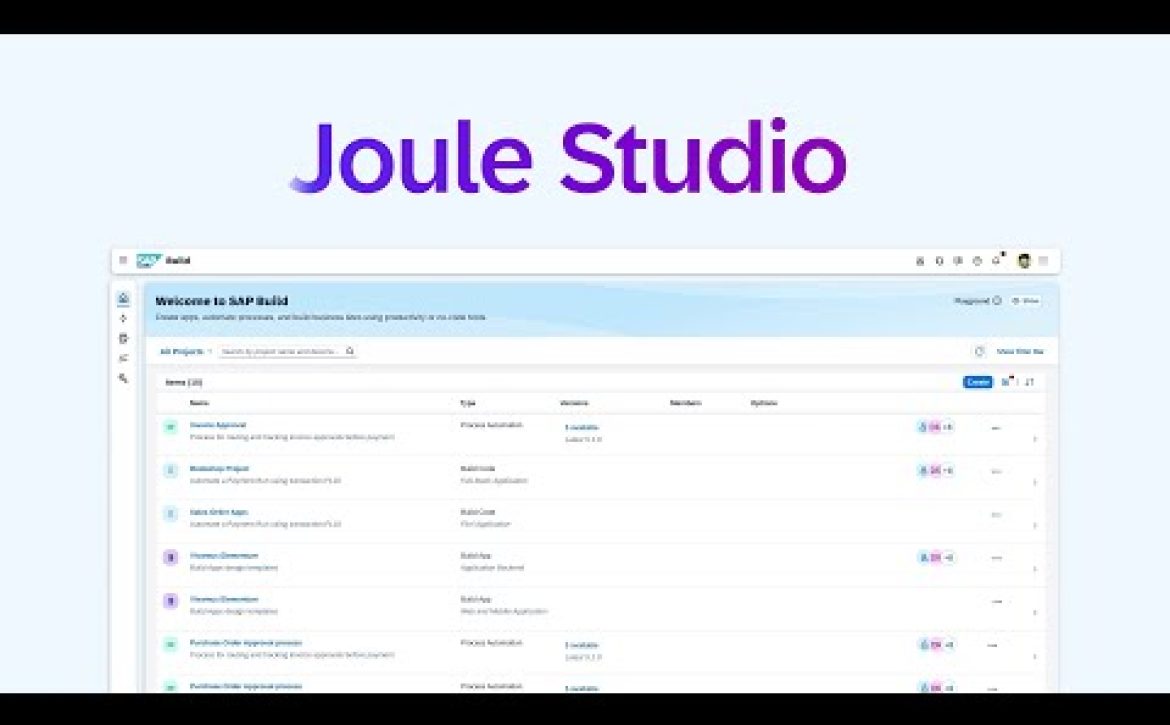
Task: Click the Type column header
Action: pos(467,403)
